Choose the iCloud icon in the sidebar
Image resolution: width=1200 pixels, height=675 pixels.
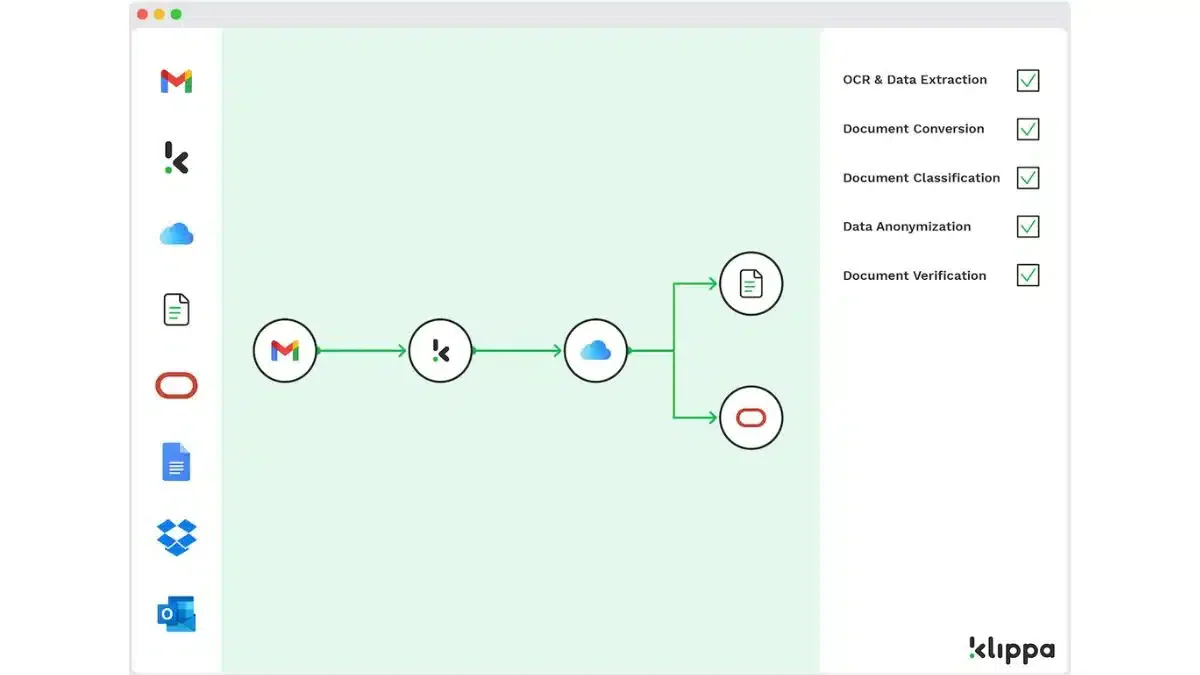pos(176,234)
